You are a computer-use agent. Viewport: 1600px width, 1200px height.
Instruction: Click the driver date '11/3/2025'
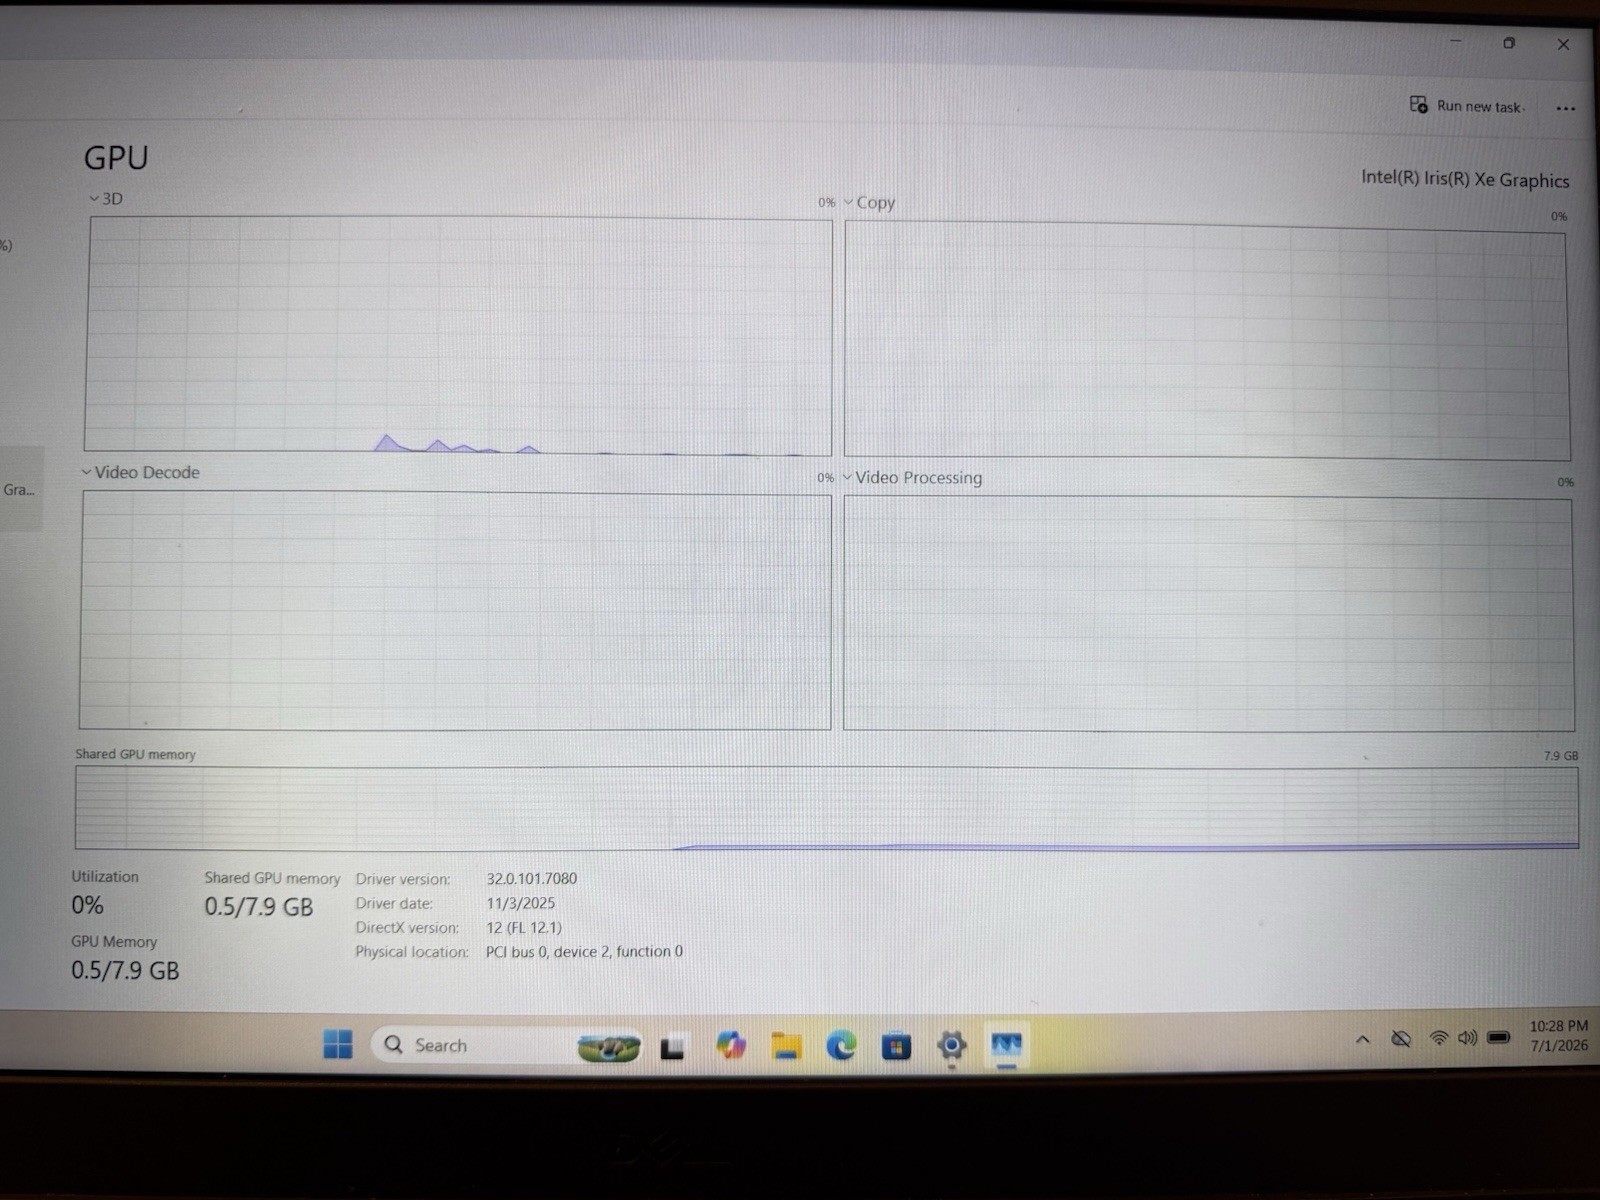click(x=520, y=903)
